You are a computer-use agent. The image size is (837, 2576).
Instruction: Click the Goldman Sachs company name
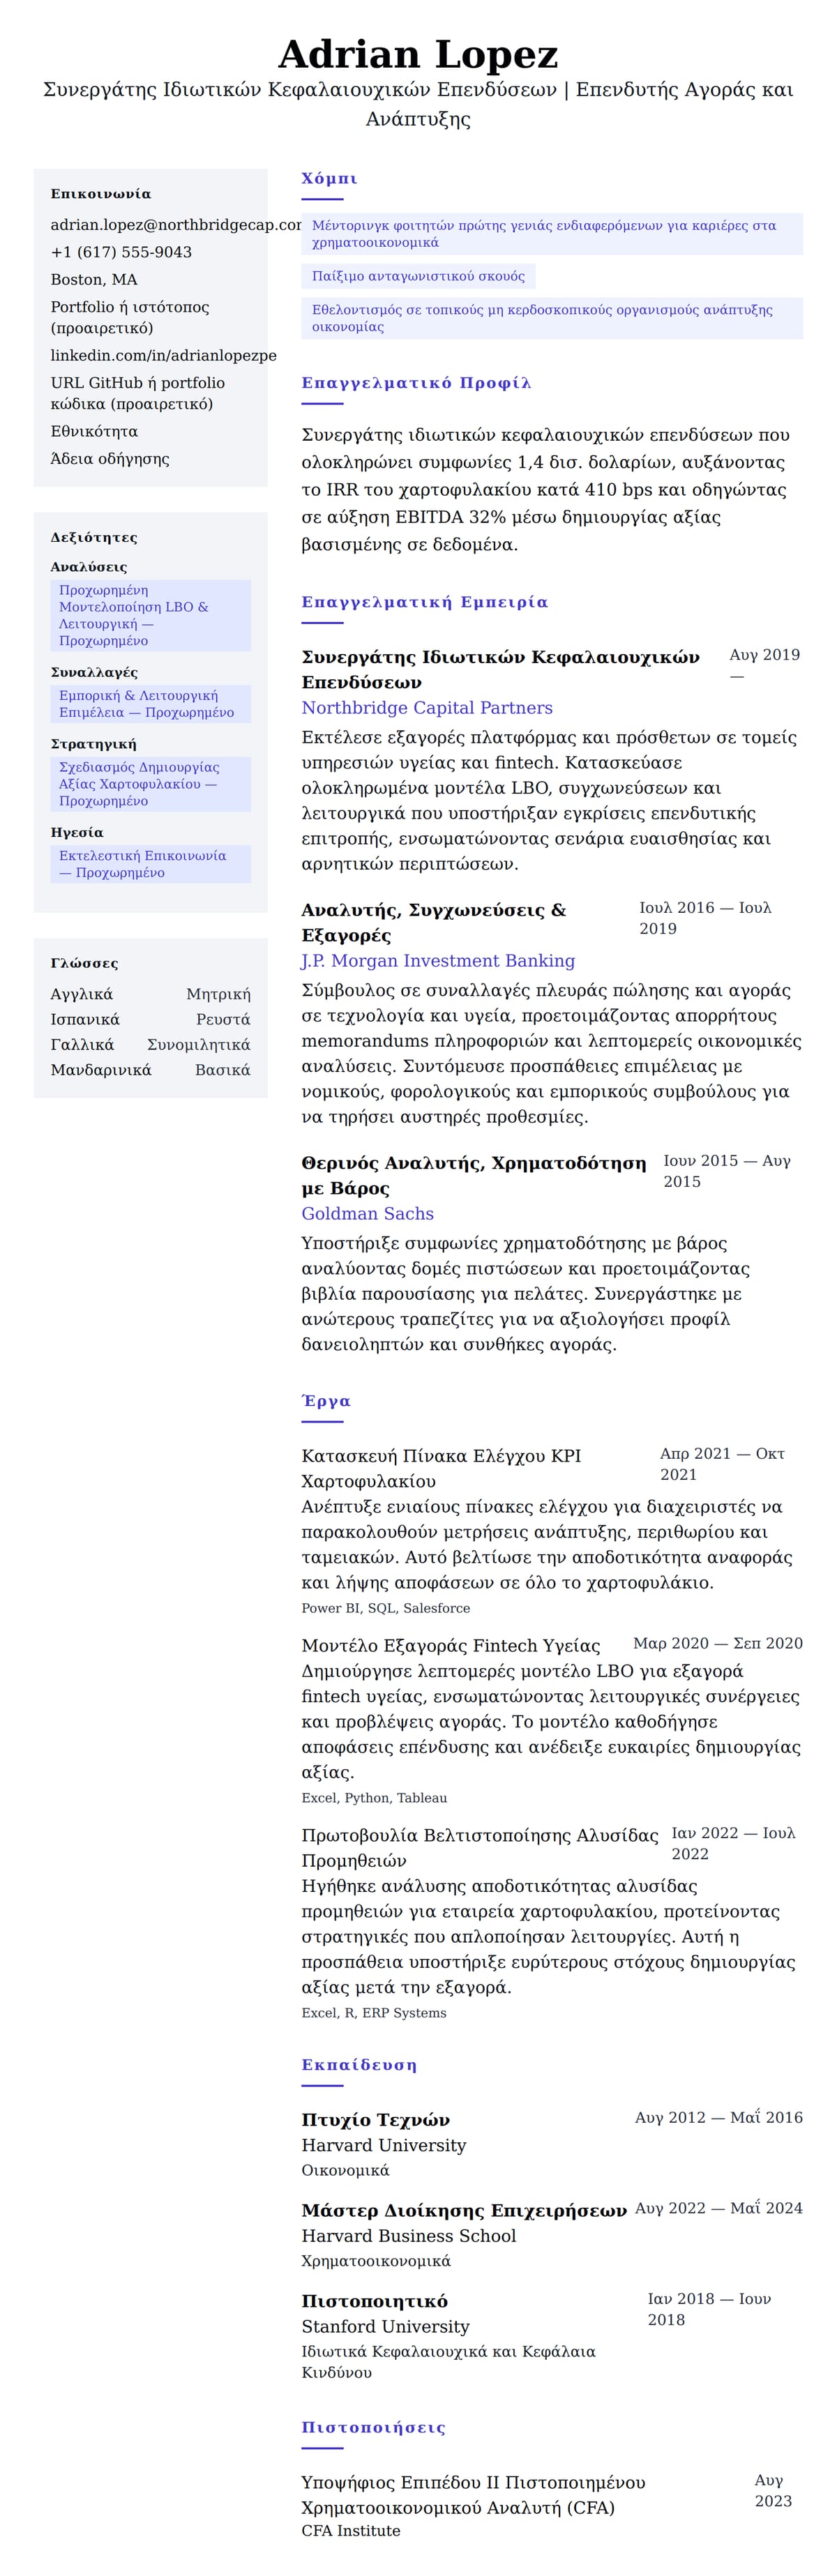(367, 1213)
